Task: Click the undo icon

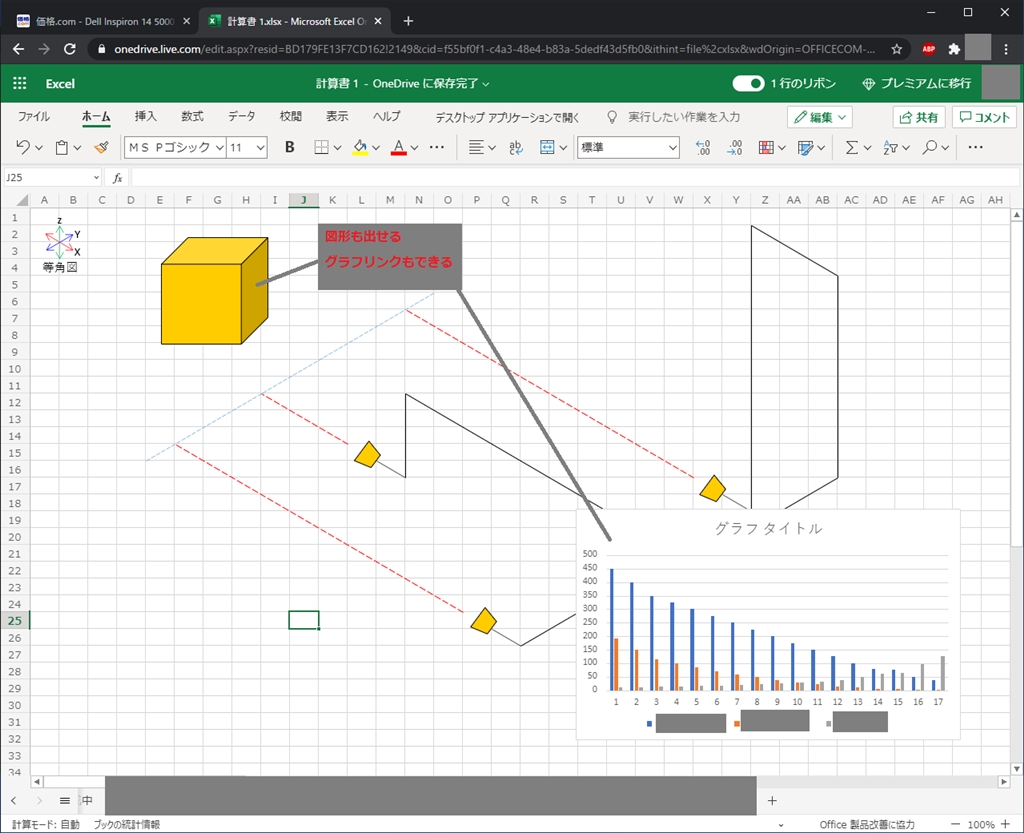Action: pos(23,147)
